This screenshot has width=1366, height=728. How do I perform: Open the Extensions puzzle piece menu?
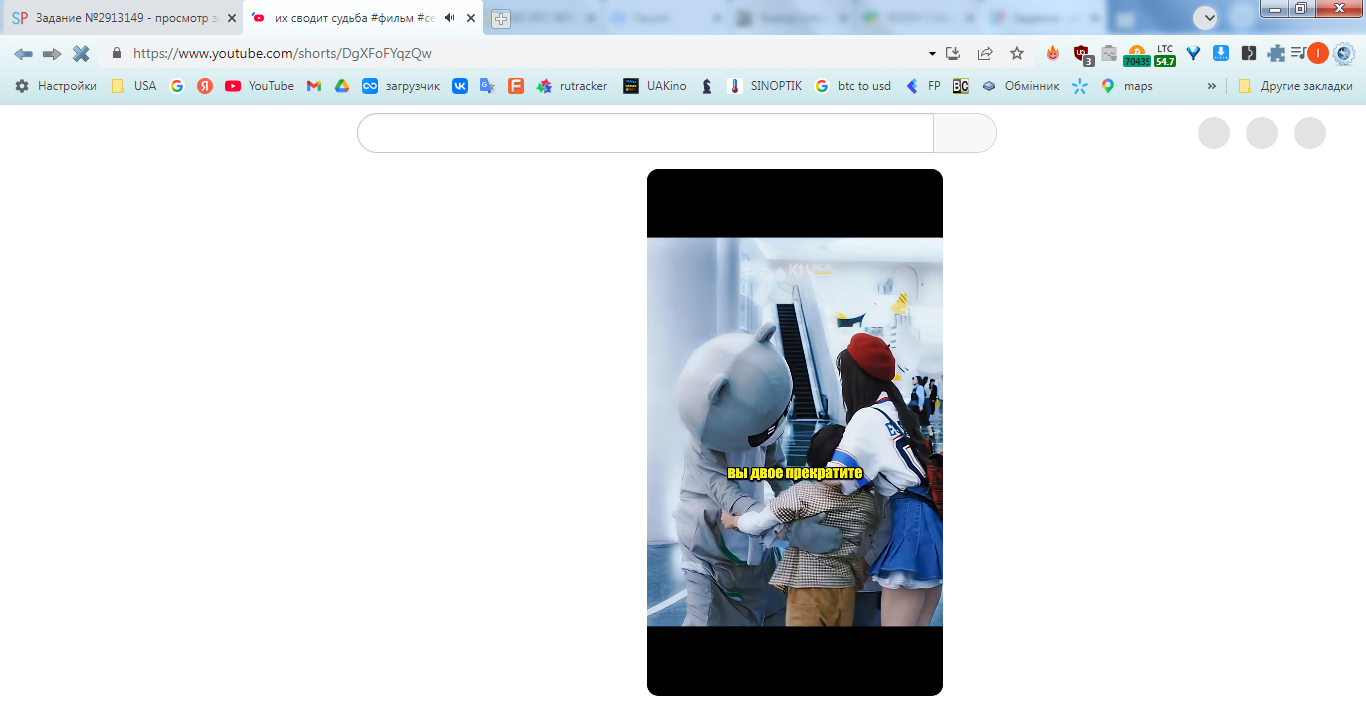point(1276,53)
